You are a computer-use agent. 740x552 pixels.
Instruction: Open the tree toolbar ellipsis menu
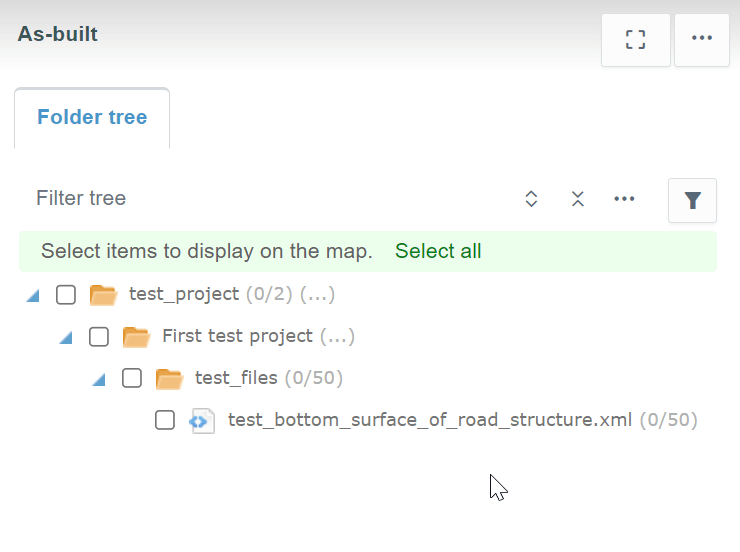pyautogui.click(x=625, y=199)
